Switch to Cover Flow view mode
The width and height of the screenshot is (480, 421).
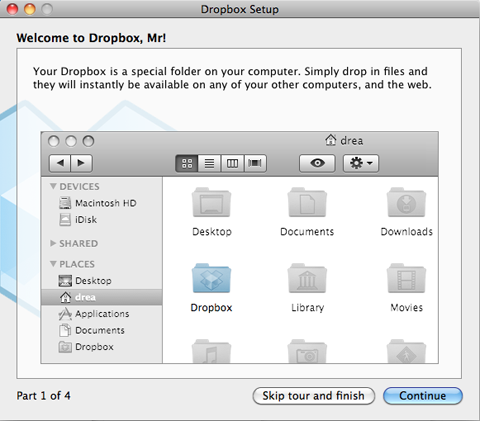coord(255,163)
